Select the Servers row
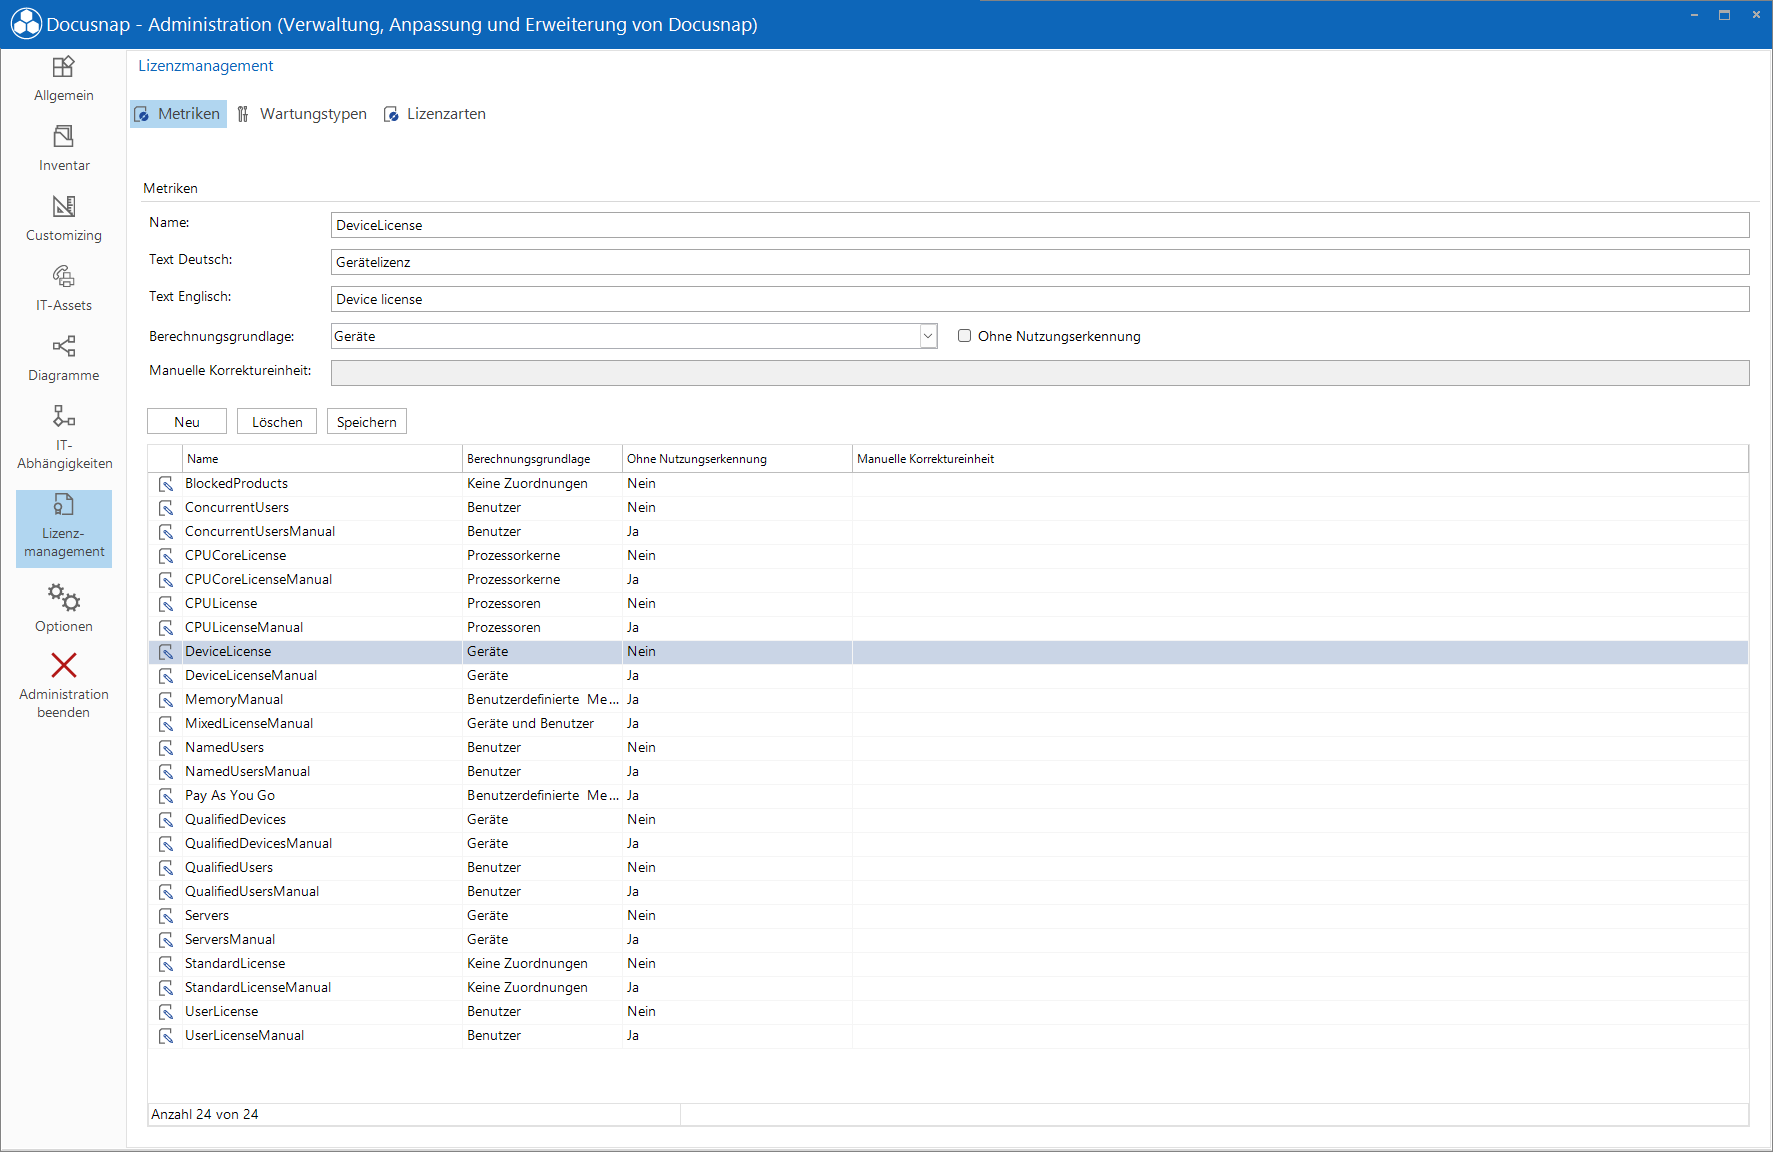Screen dimensions: 1773x1152 (x=948, y=916)
